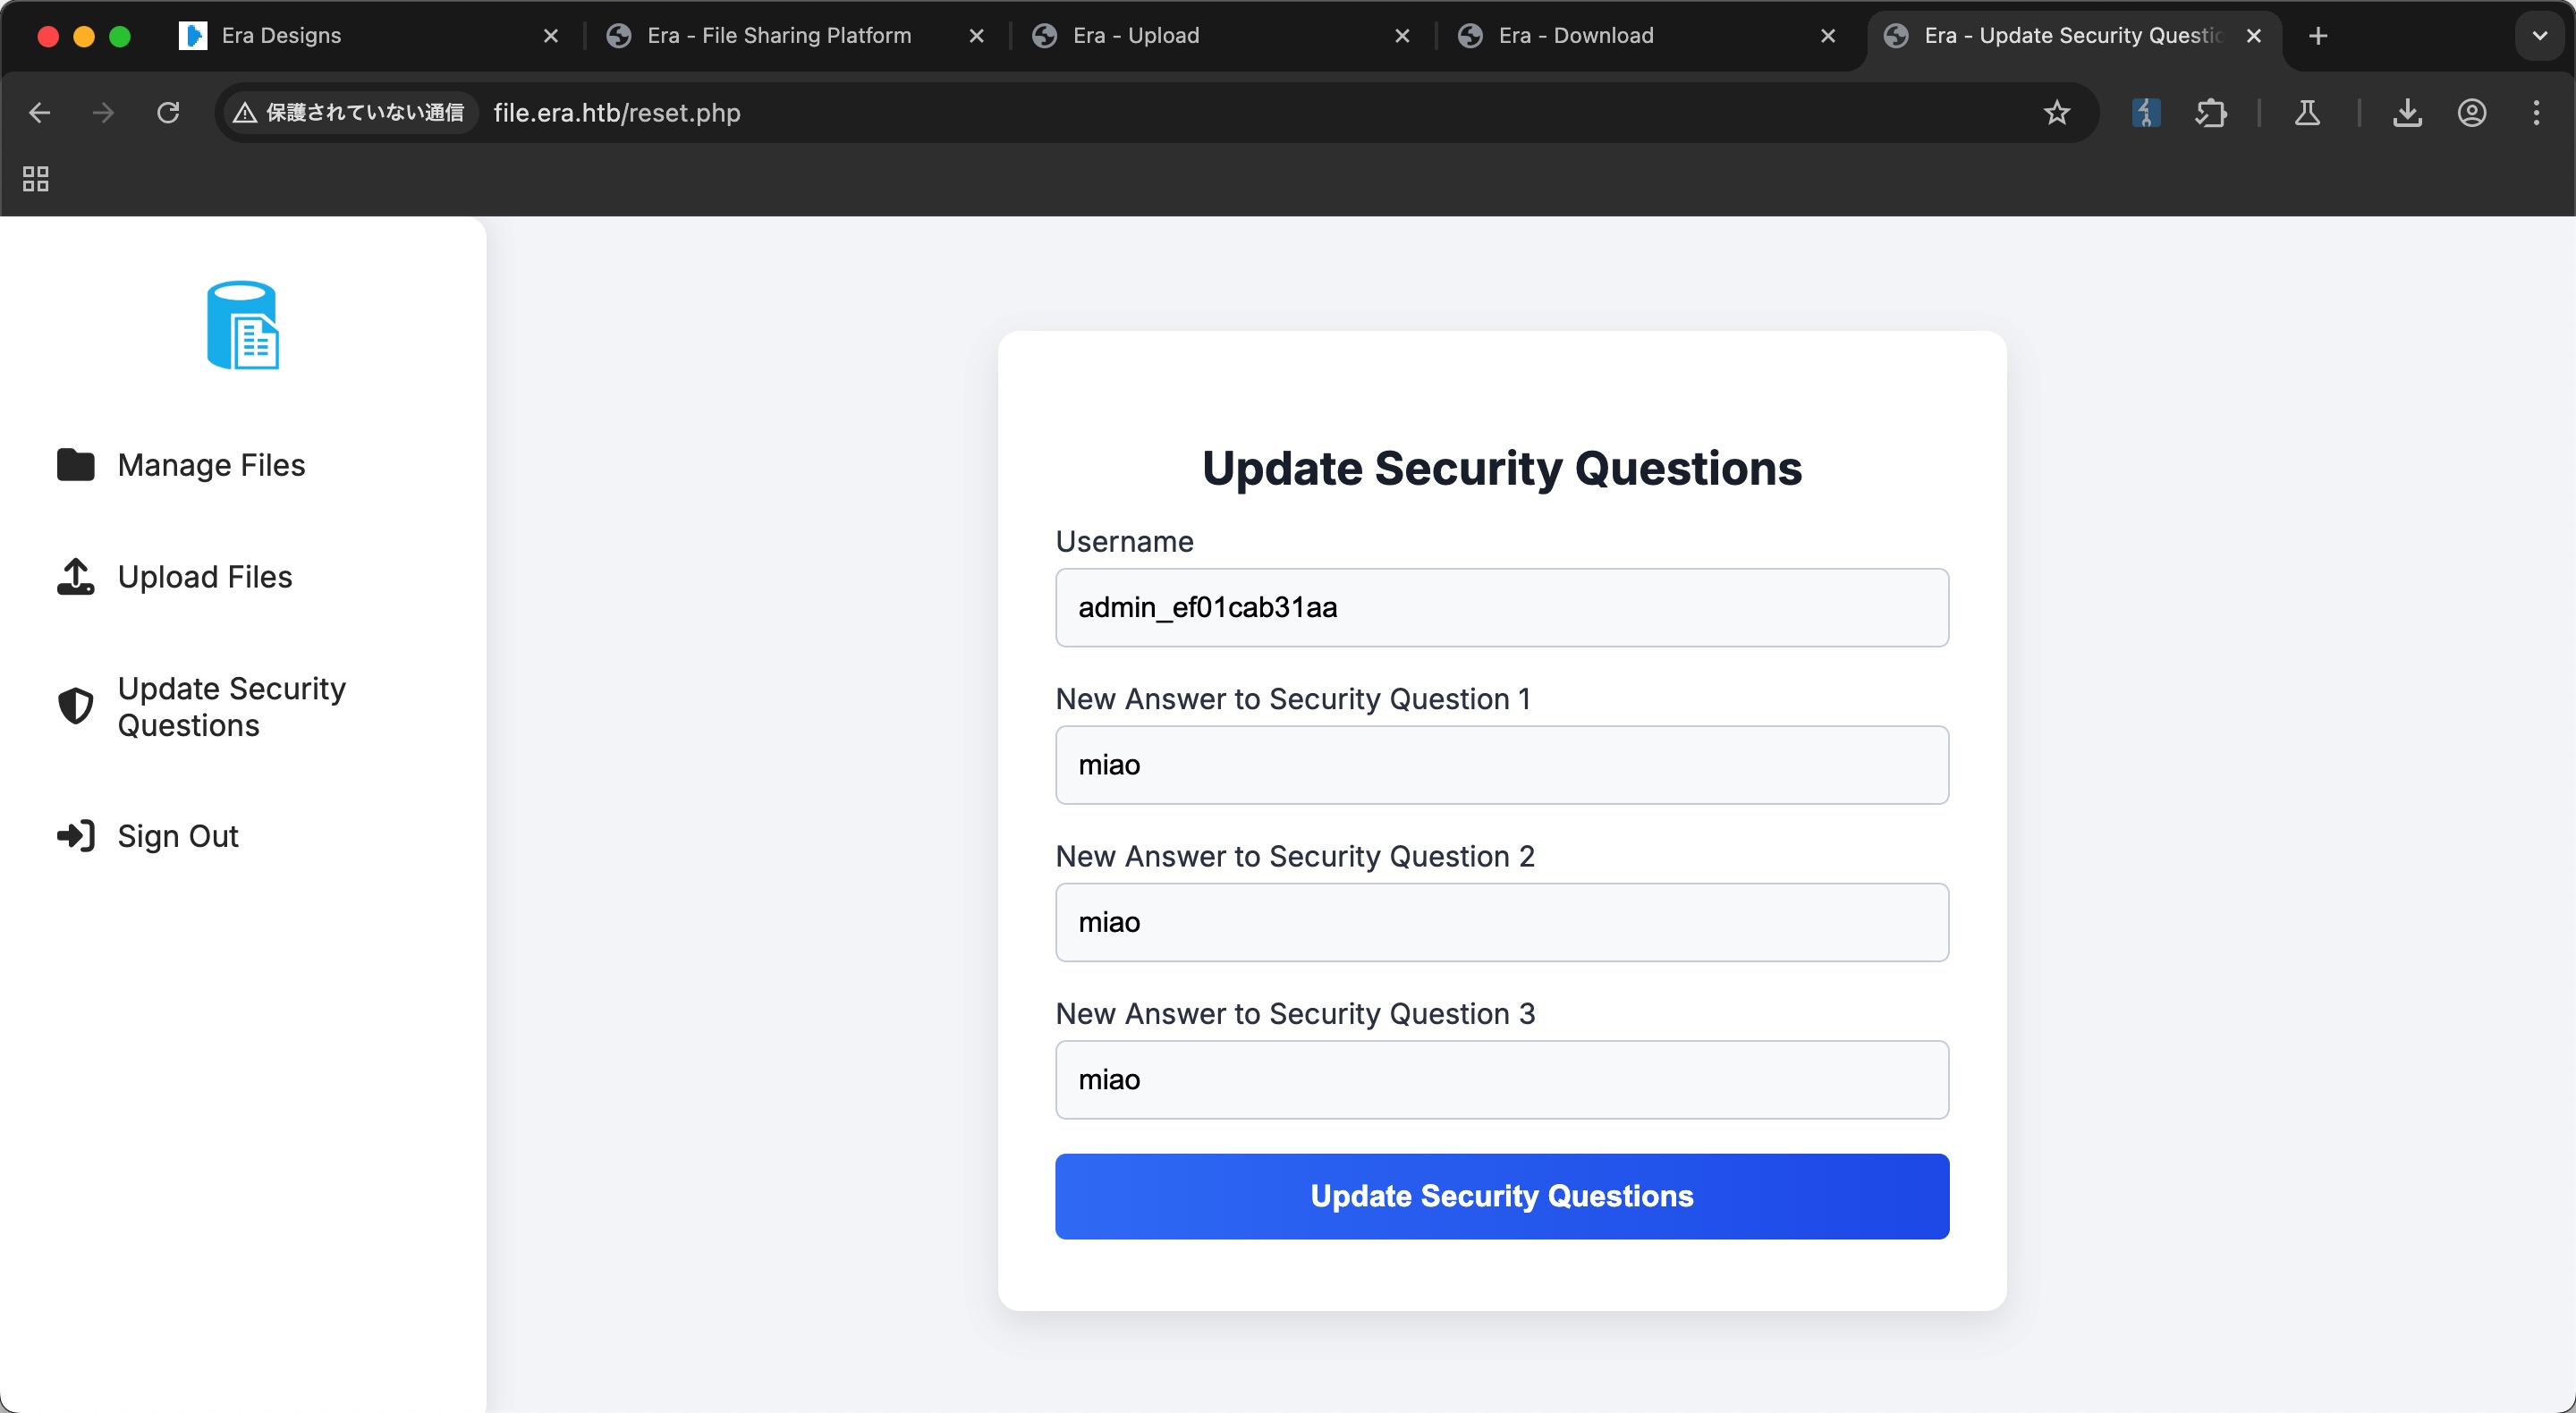The width and height of the screenshot is (2576, 1413).
Task: Open the Chrome three-dot menu
Action: 2536,113
